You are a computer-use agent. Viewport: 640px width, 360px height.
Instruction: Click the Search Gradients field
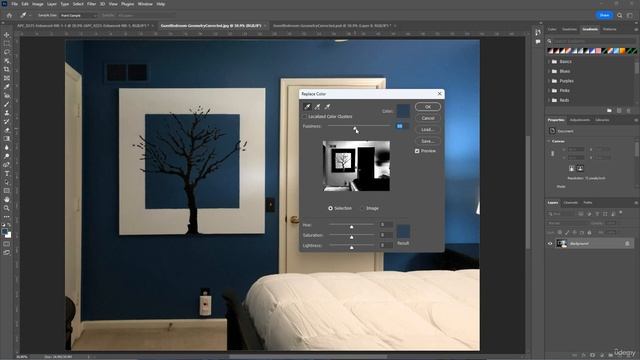coord(592,41)
